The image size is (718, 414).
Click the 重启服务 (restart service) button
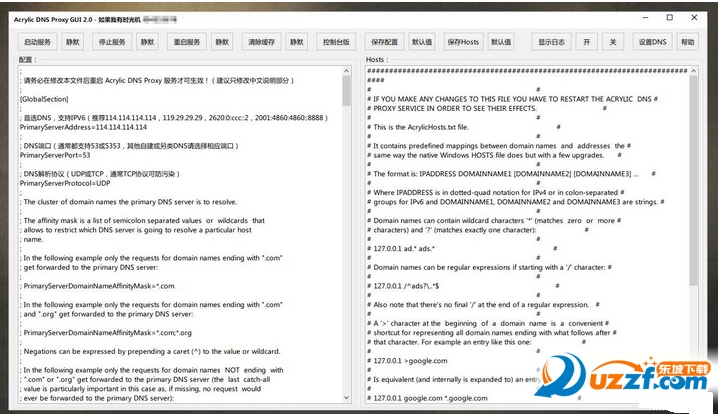tap(187, 42)
